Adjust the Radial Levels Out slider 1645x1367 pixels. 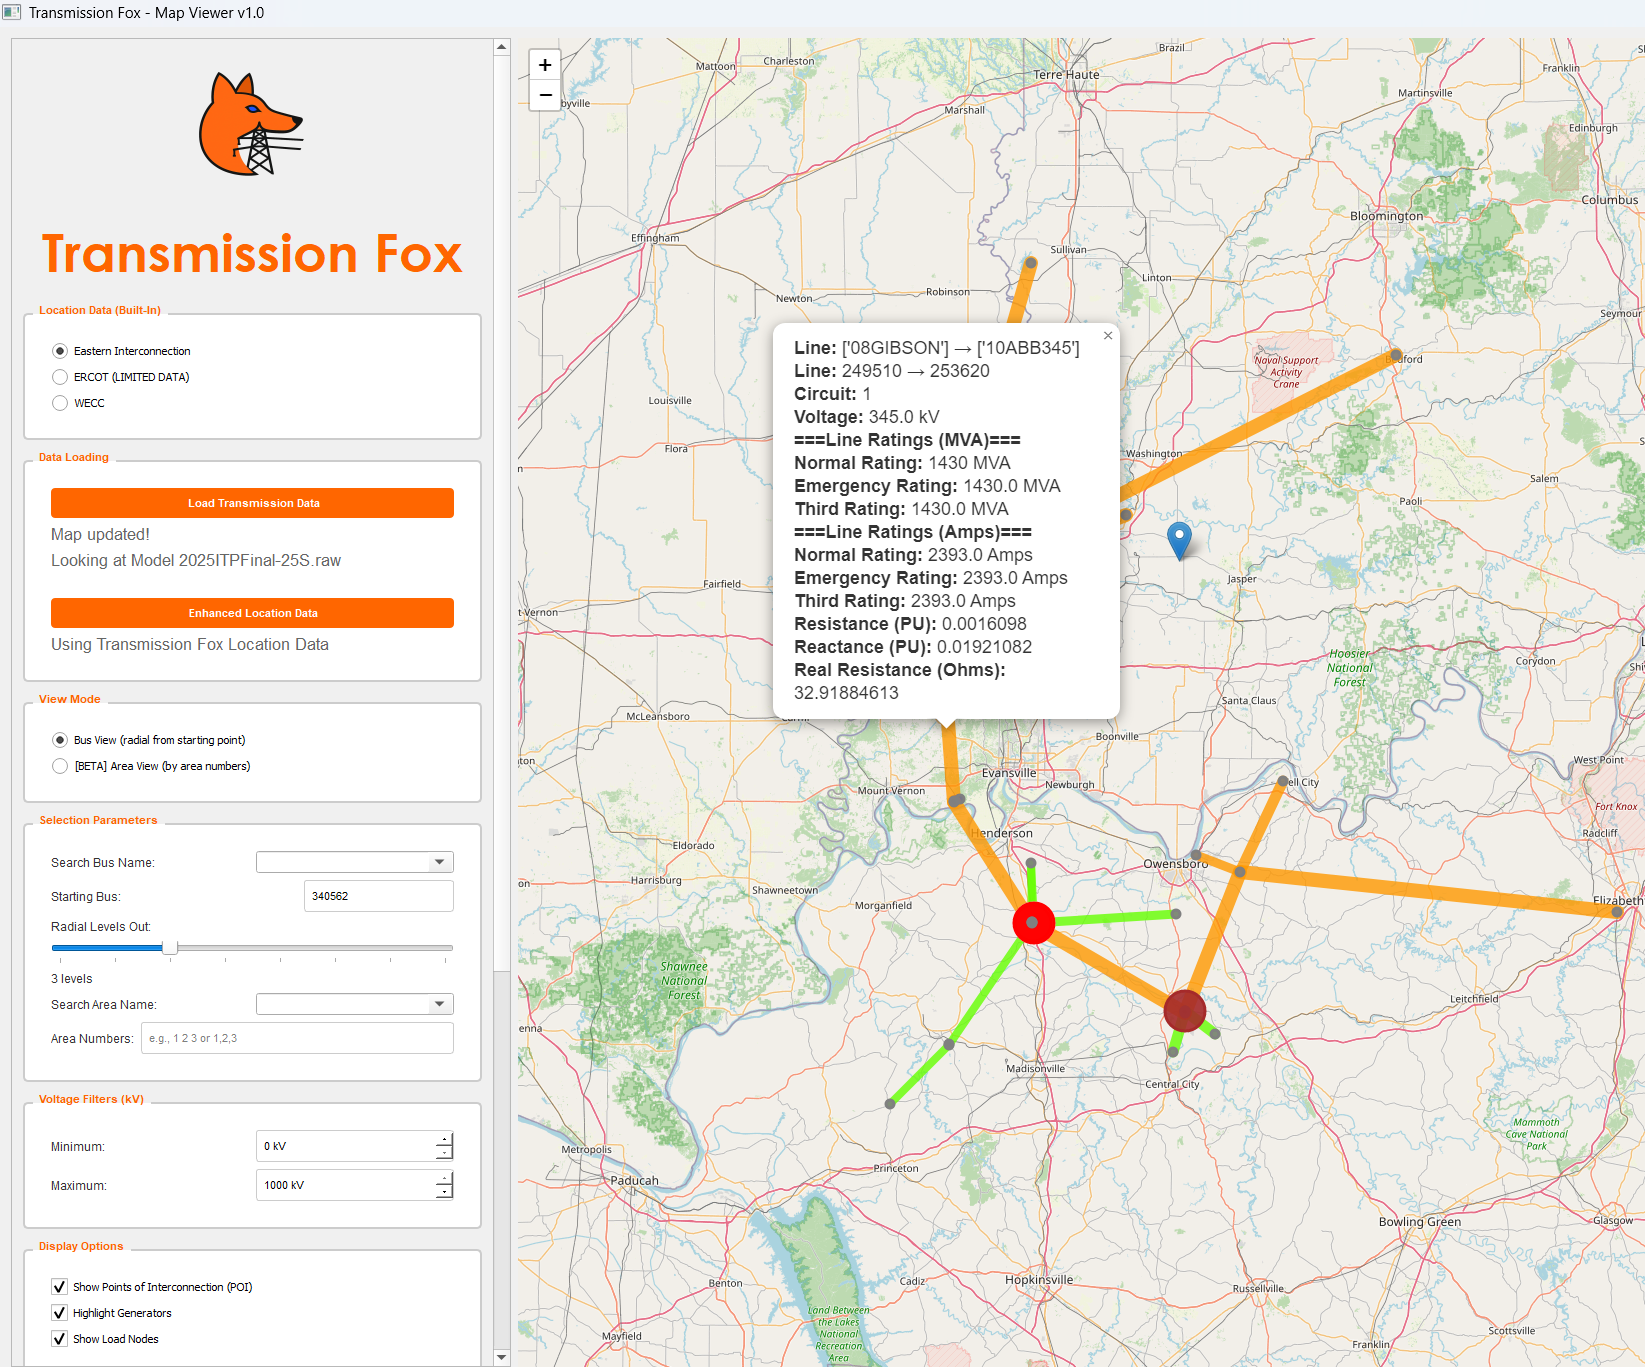click(170, 946)
